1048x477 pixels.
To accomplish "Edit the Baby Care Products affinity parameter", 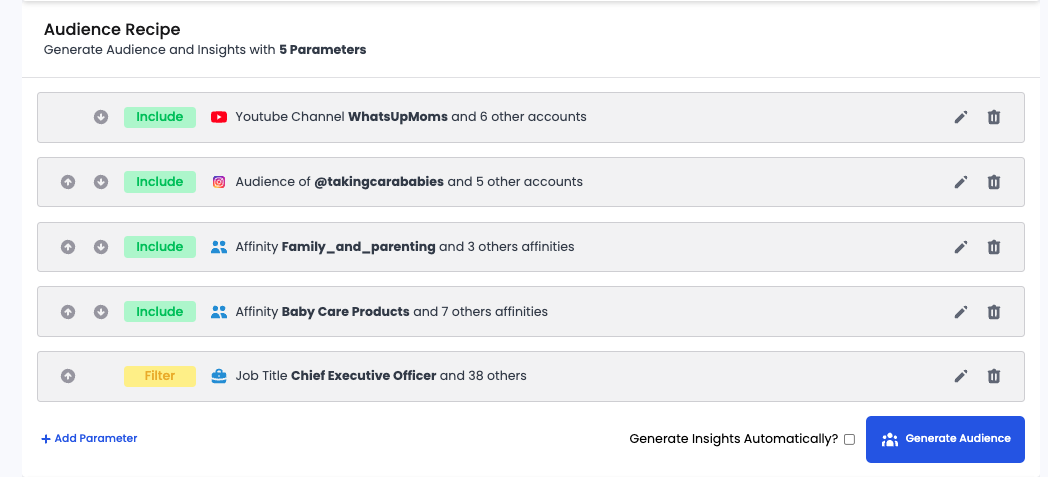I will point(961,312).
